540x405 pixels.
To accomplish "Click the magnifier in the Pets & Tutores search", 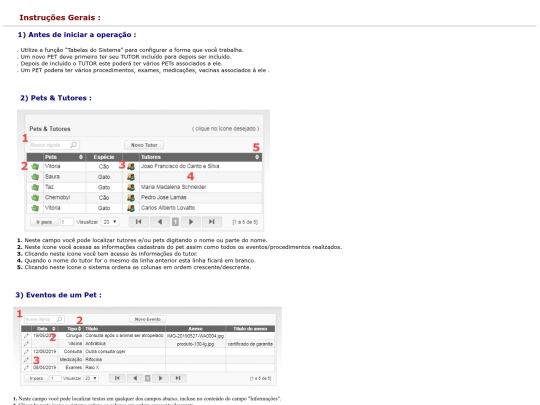I will tap(74, 145).
